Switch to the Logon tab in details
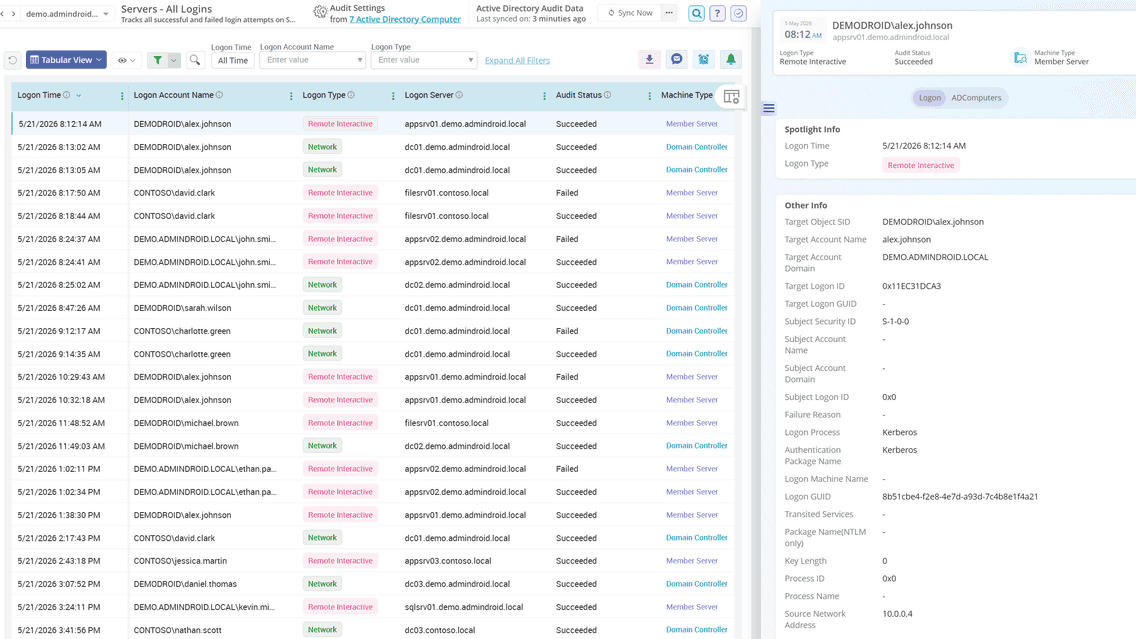 tap(930, 98)
